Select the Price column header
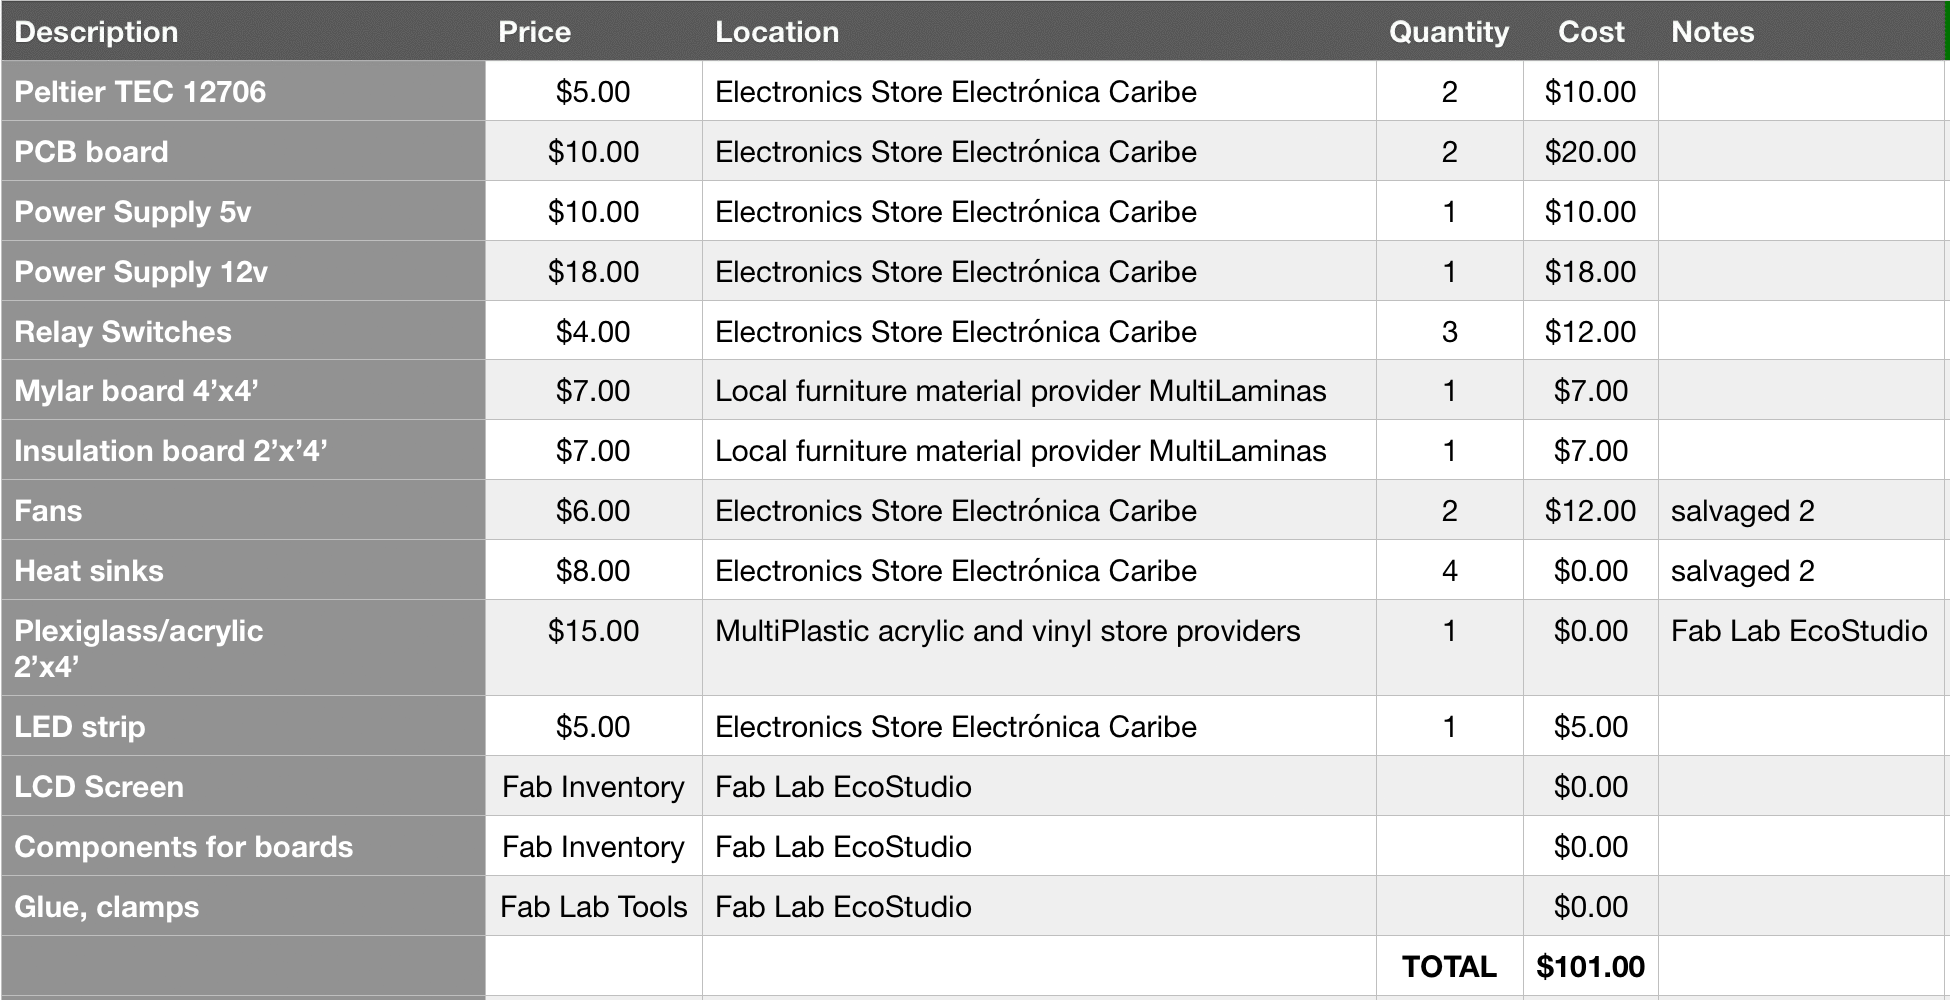Screen dimensions: 1950x1000 (x=594, y=31)
